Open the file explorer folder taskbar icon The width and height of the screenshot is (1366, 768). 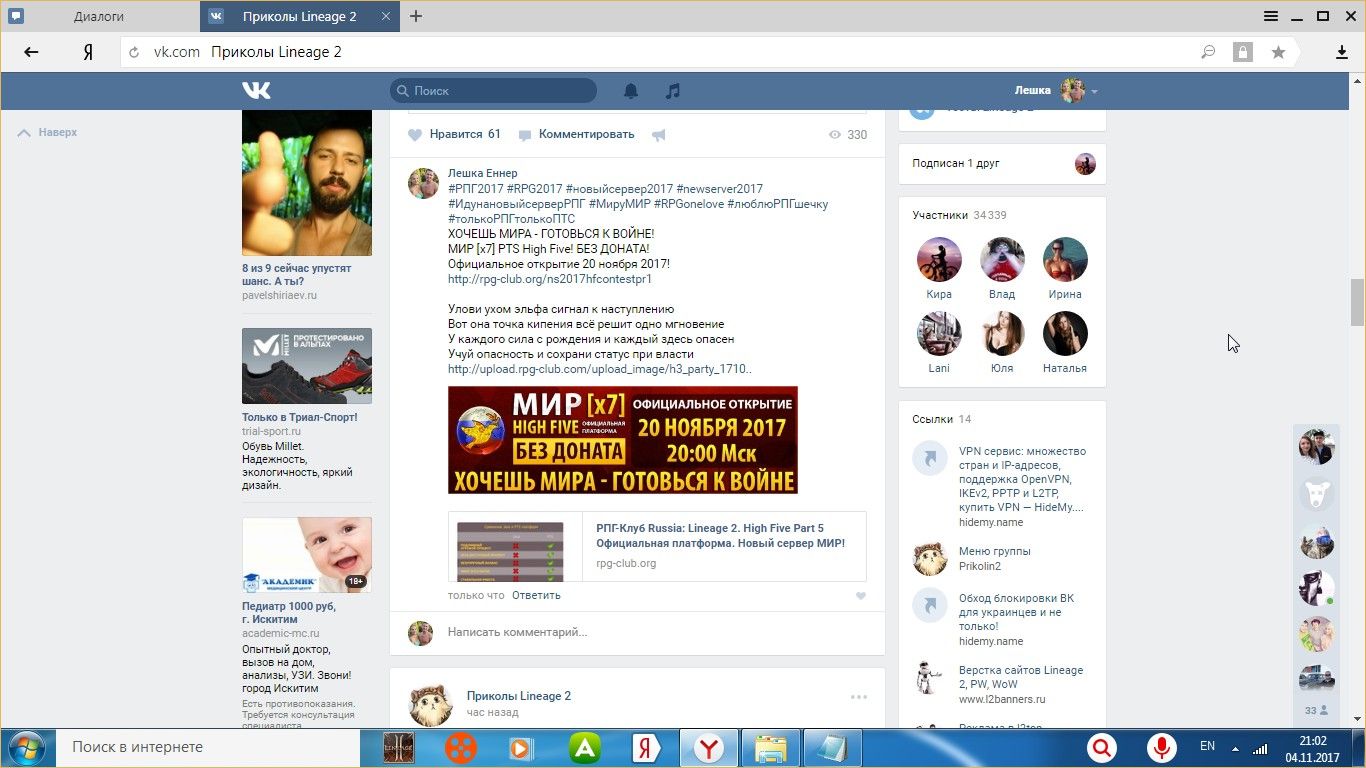pyautogui.click(x=770, y=748)
